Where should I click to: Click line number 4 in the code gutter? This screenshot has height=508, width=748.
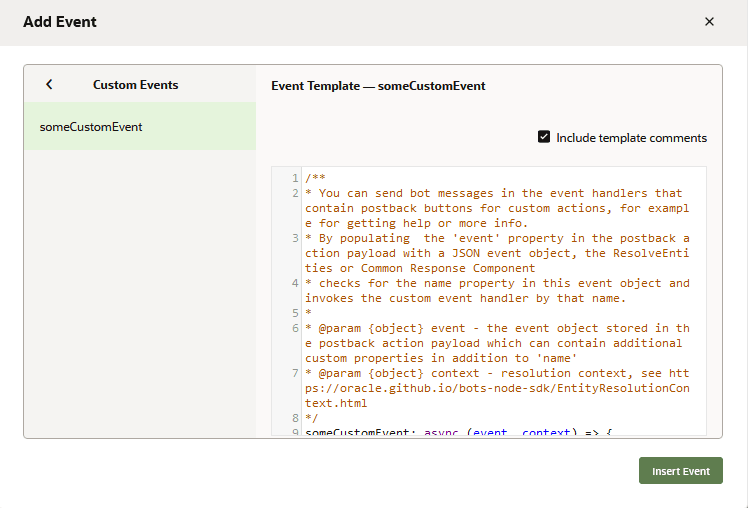point(295,283)
